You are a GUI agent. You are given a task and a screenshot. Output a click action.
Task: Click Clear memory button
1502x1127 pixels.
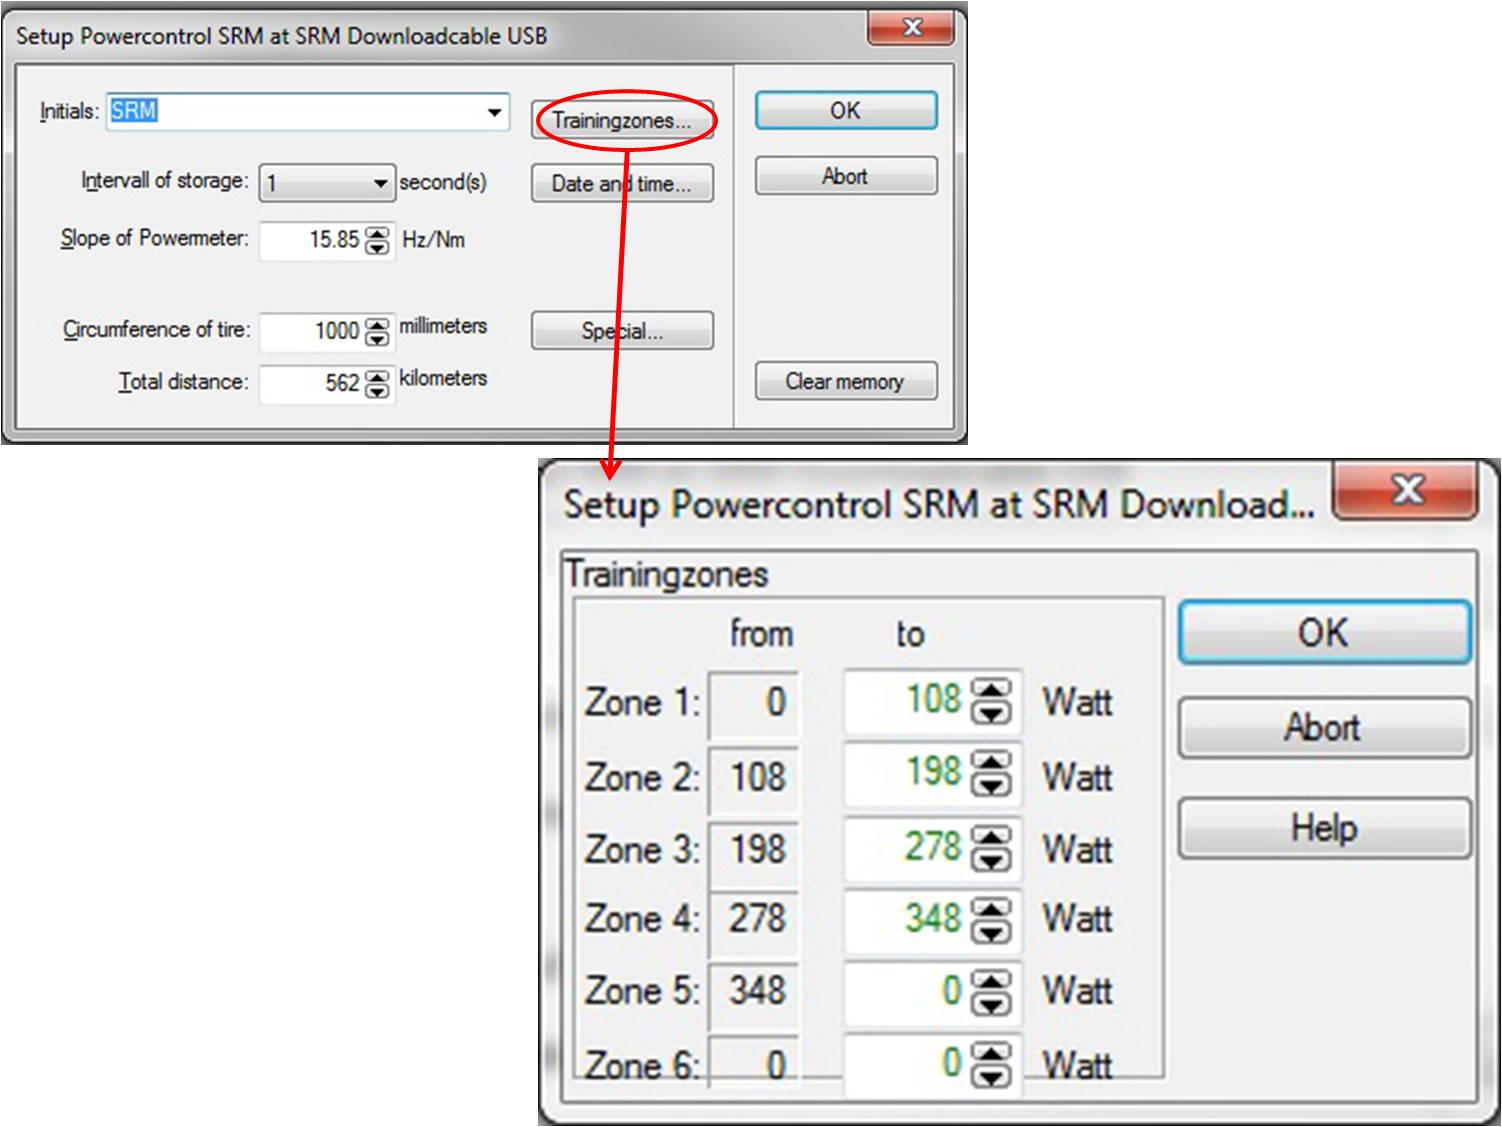point(845,381)
